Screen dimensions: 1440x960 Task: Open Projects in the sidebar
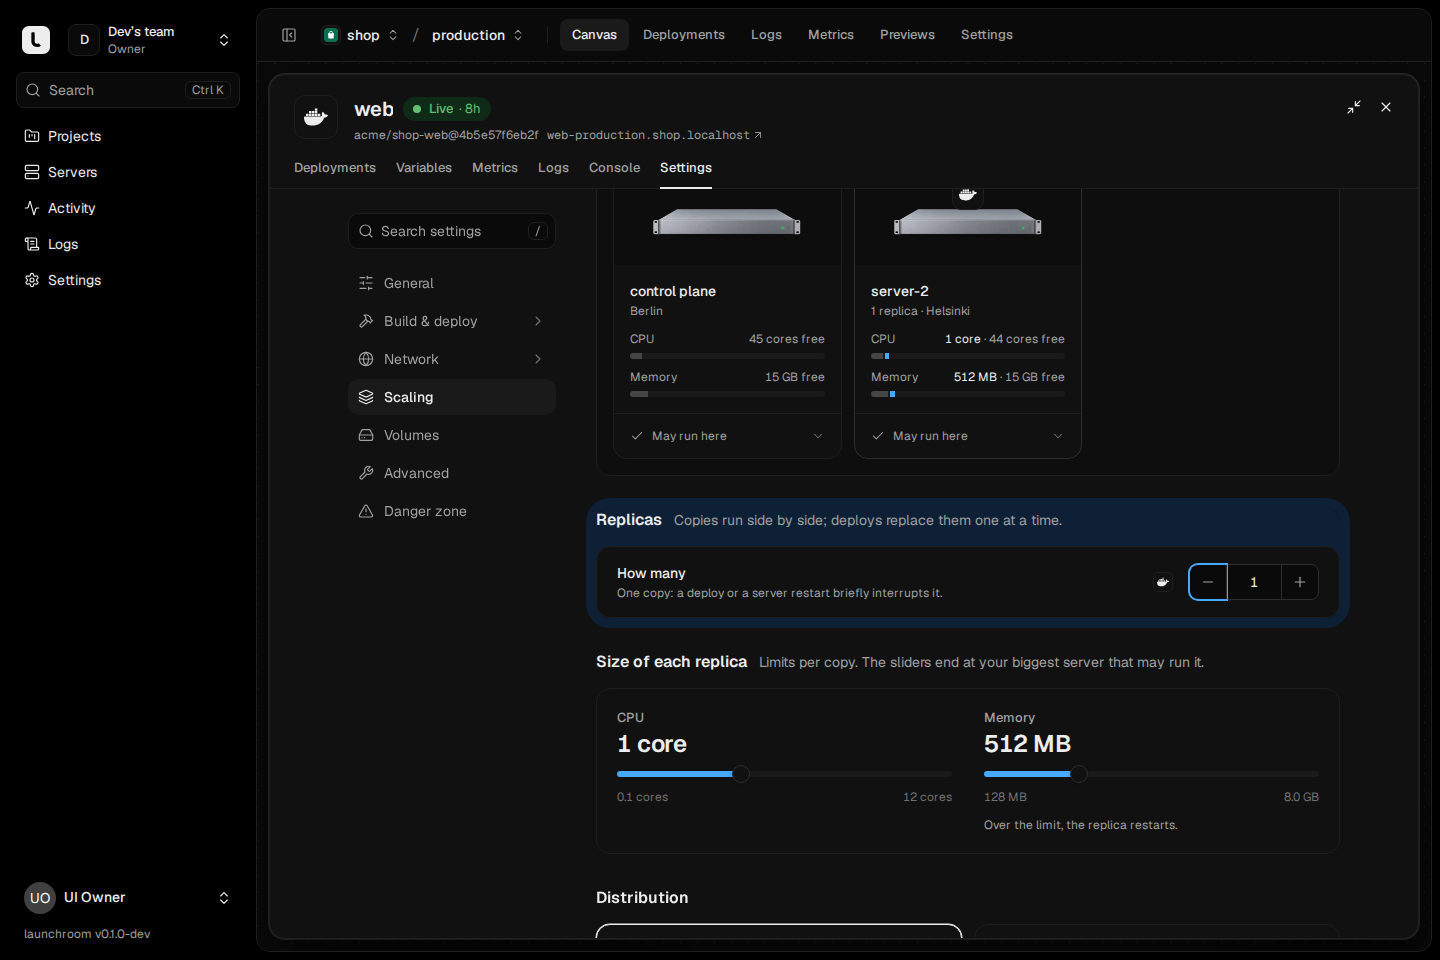(128, 136)
